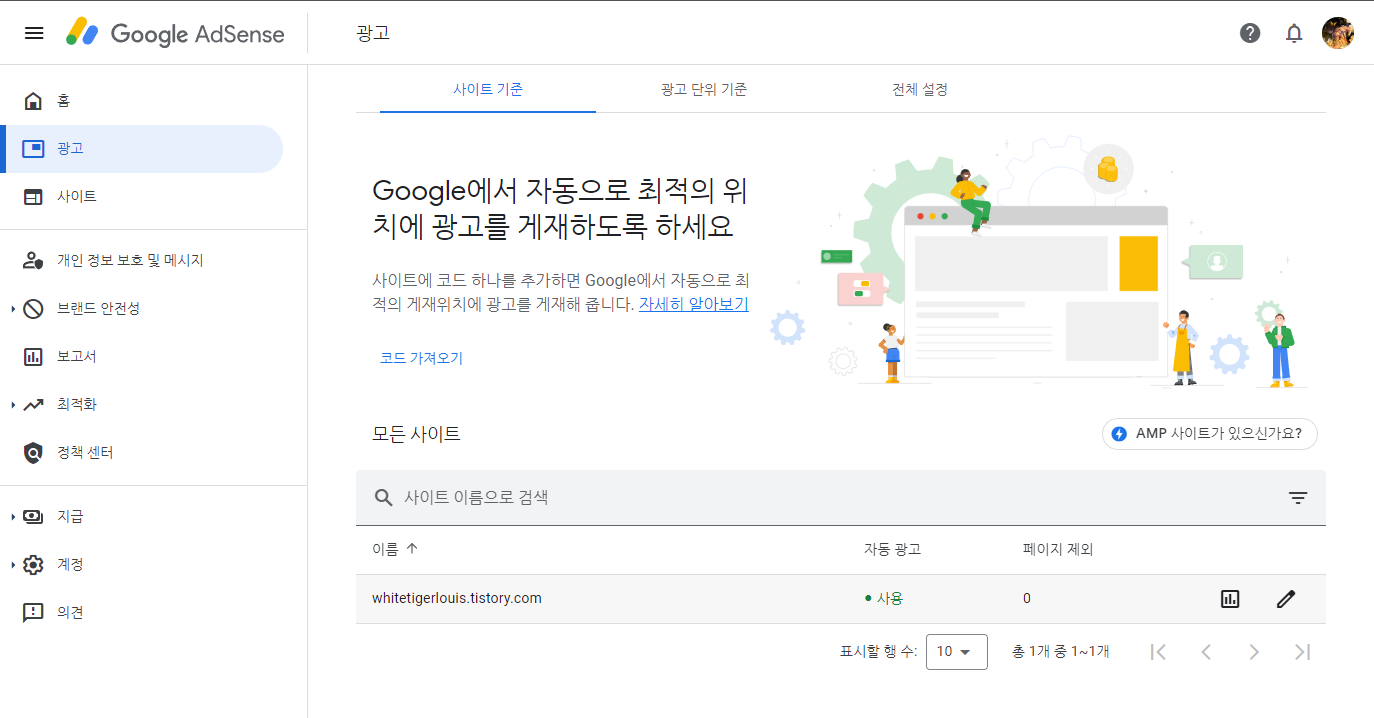The height and width of the screenshot is (718, 1374).
Task: Click the 총 1개 중 1~1개 count text
Action: [x=1061, y=652]
